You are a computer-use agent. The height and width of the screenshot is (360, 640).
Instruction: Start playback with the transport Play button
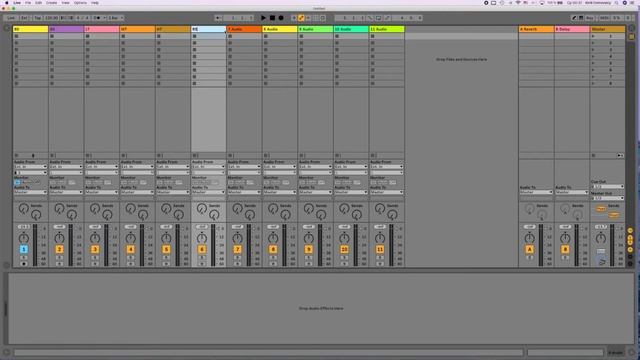[x=263, y=18]
